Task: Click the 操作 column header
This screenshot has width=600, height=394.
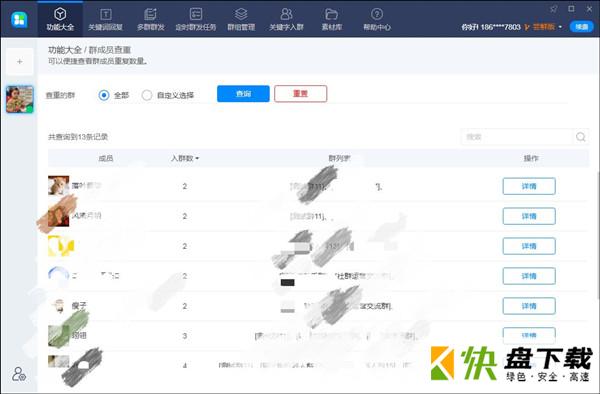Action: [x=531, y=158]
